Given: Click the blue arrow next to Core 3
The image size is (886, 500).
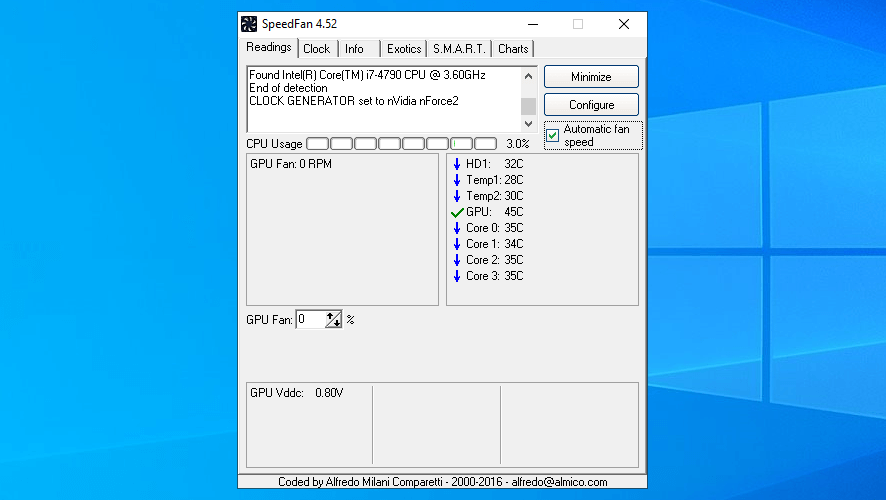Looking at the screenshot, I should (x=457, y=276).
